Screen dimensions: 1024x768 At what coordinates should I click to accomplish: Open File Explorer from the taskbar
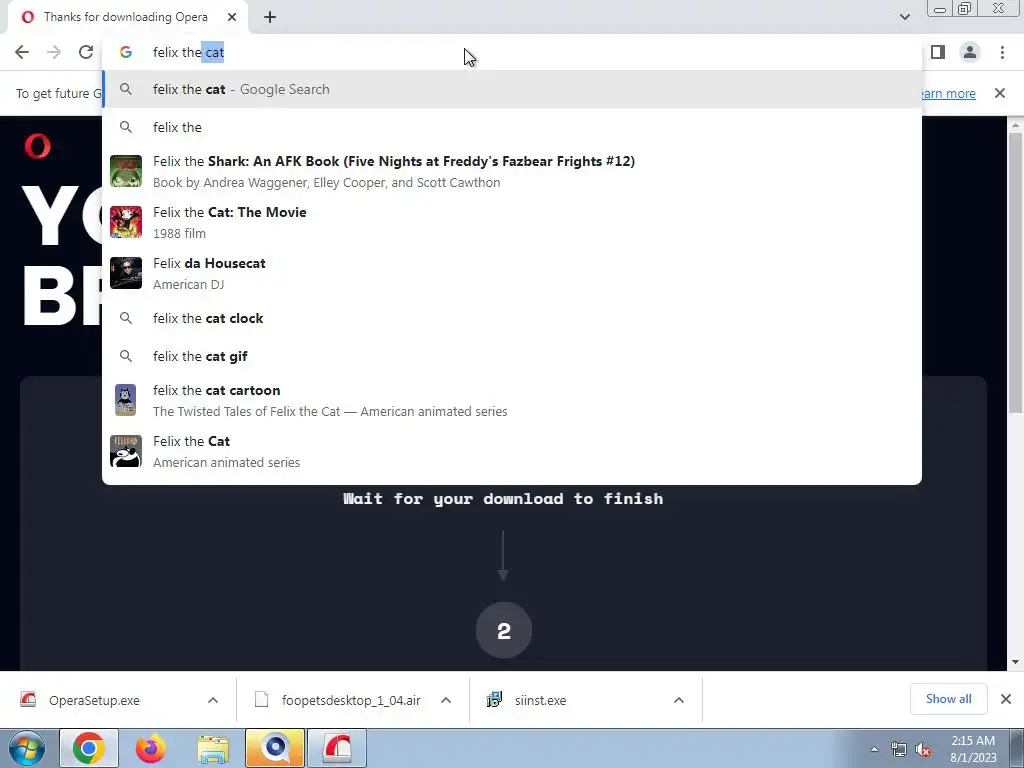pos(213,748)
